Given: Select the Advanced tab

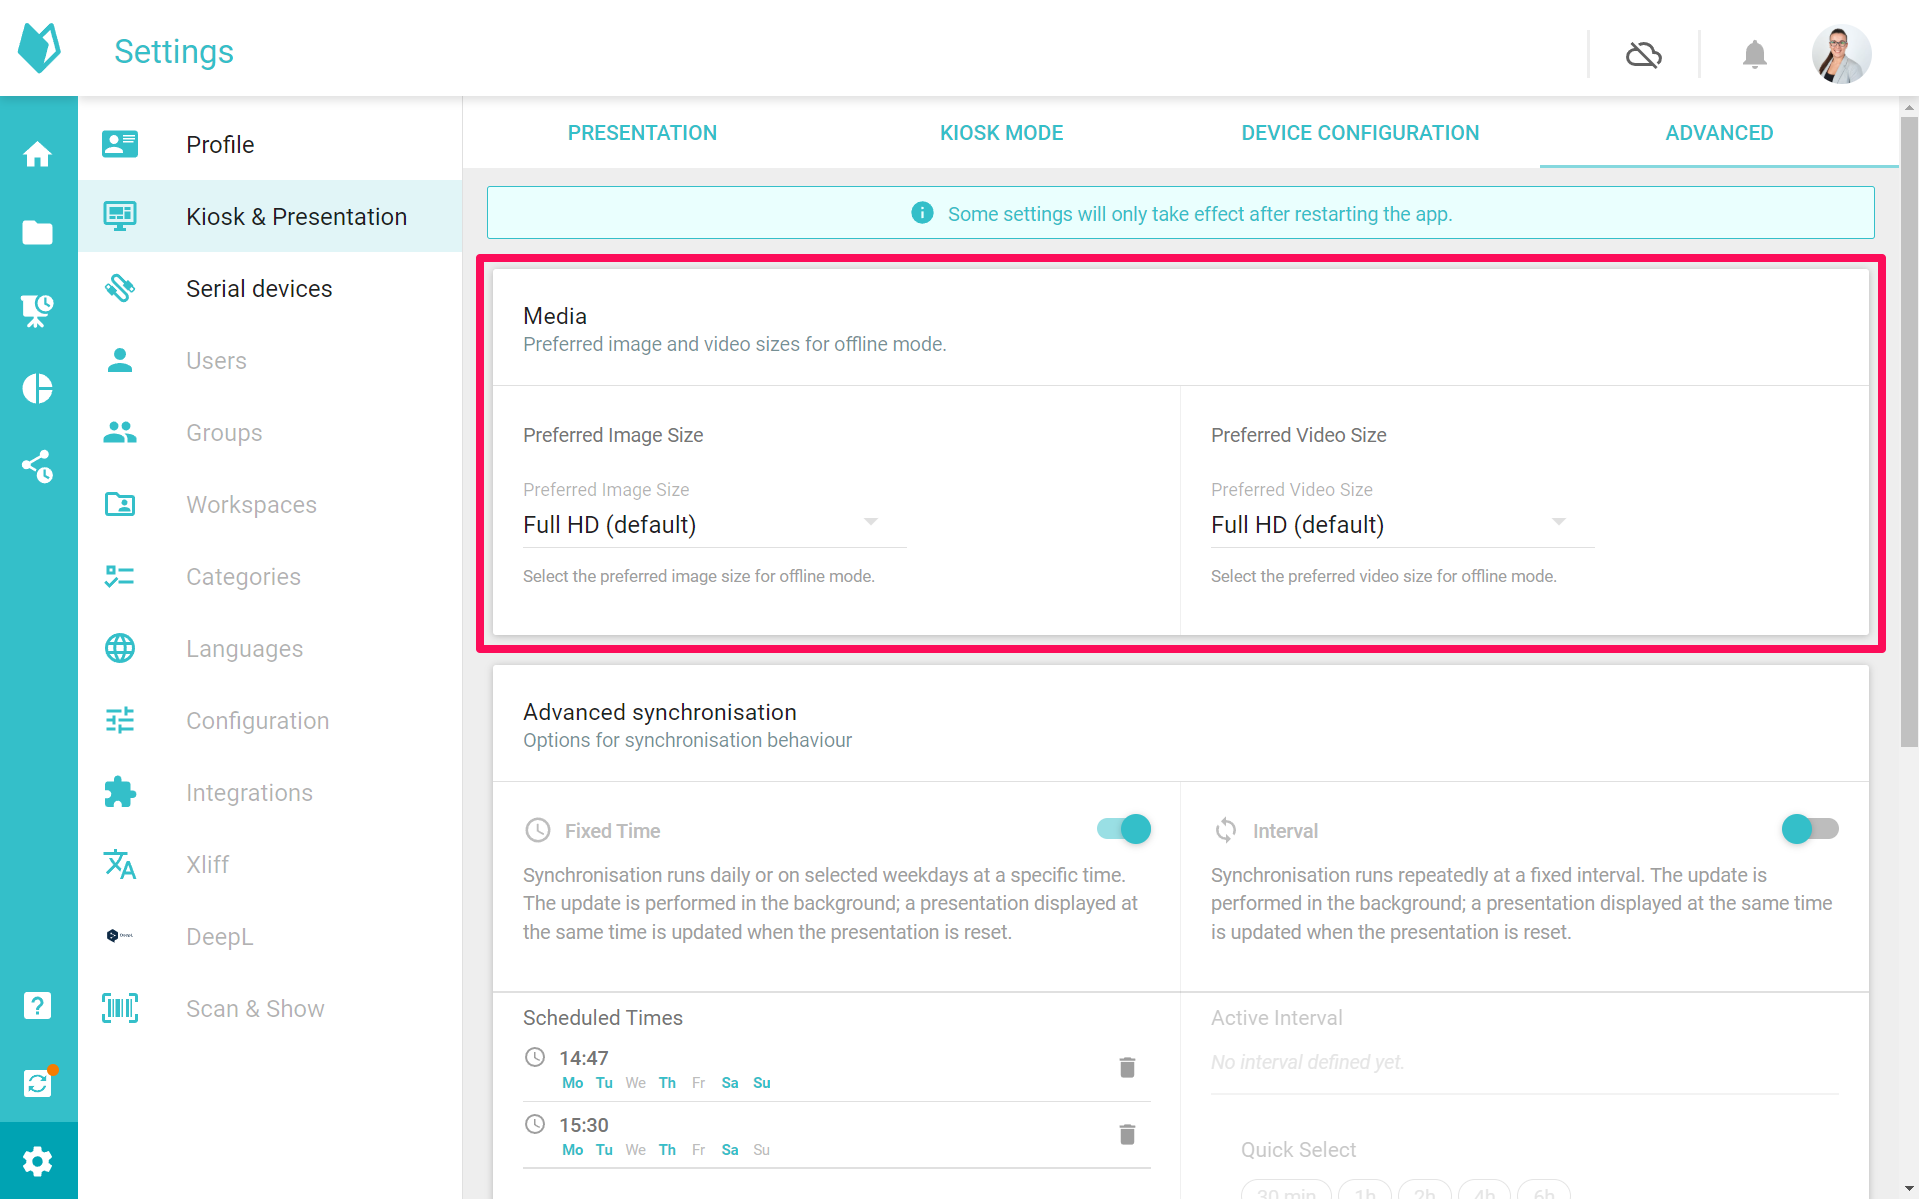Looking at the screenshot, I should coord(1719,133).
